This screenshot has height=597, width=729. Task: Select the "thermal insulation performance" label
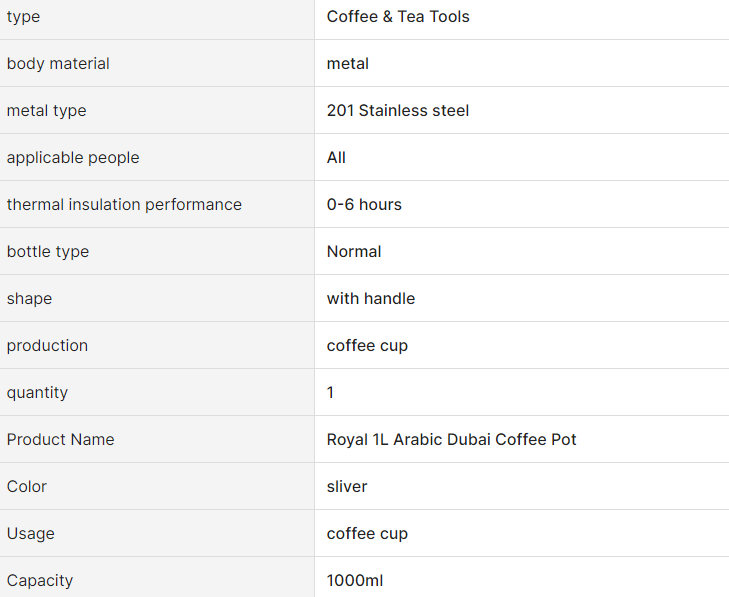click(x=124, y=205)
